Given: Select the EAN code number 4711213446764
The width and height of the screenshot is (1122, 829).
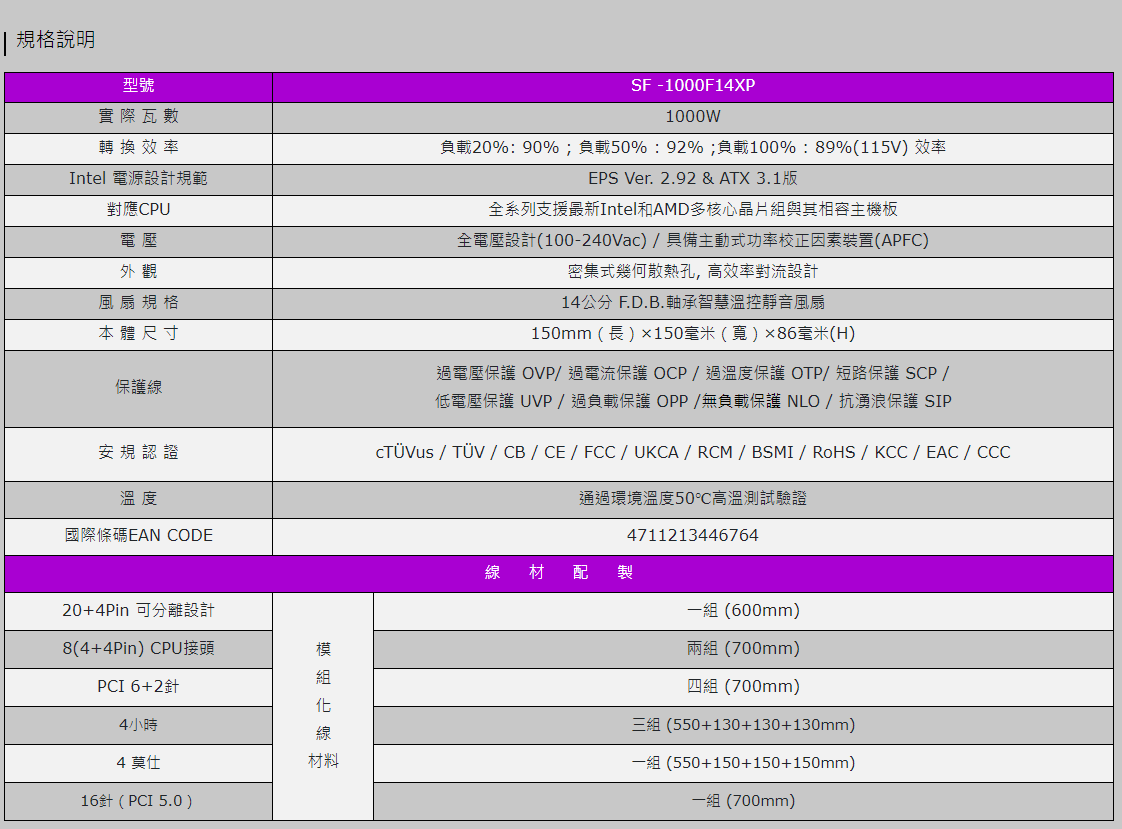Looking at the screenshot, I should point(692,536).
